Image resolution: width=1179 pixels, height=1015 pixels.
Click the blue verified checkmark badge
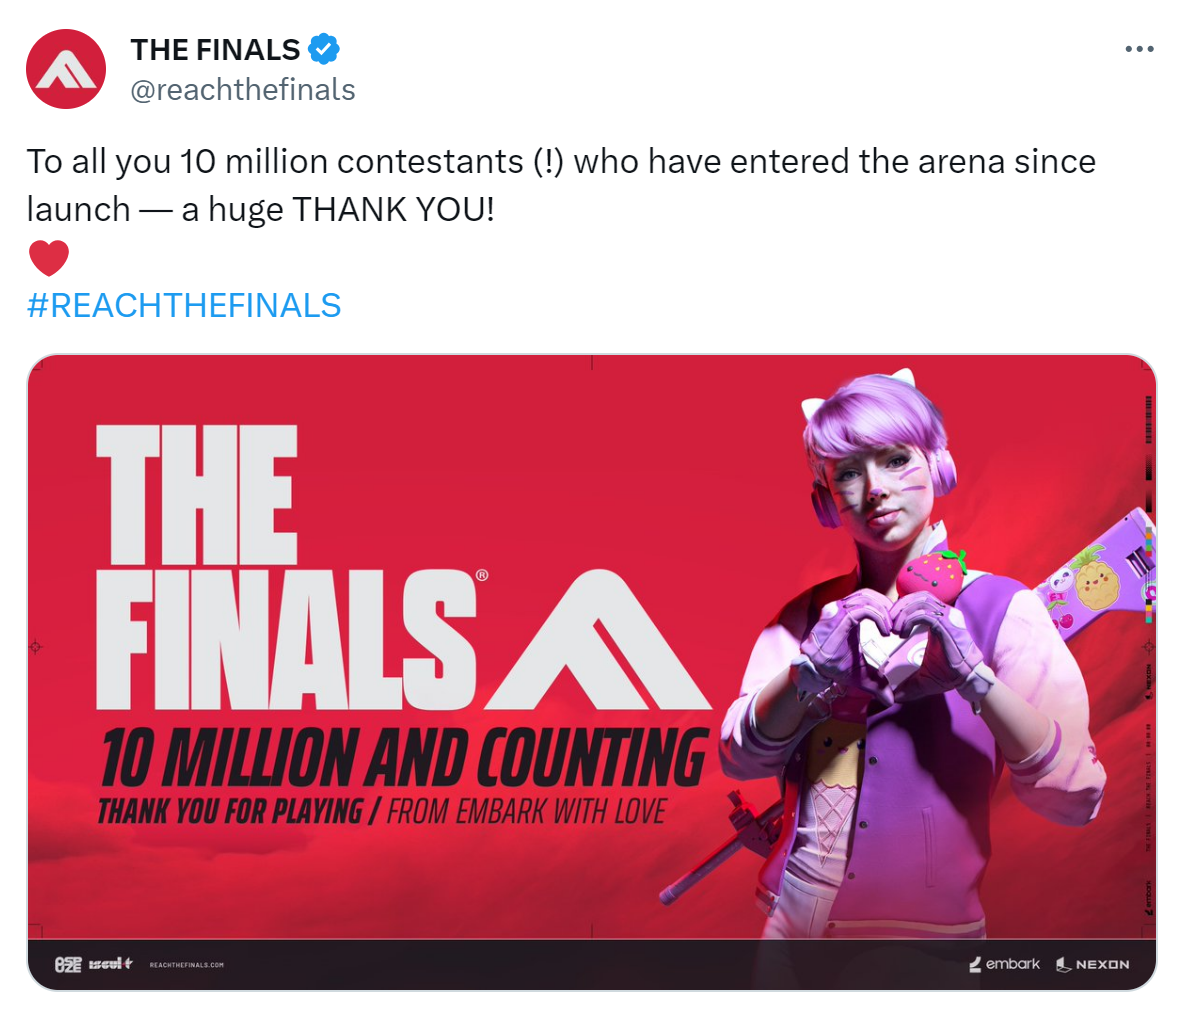tap(322, 48)
